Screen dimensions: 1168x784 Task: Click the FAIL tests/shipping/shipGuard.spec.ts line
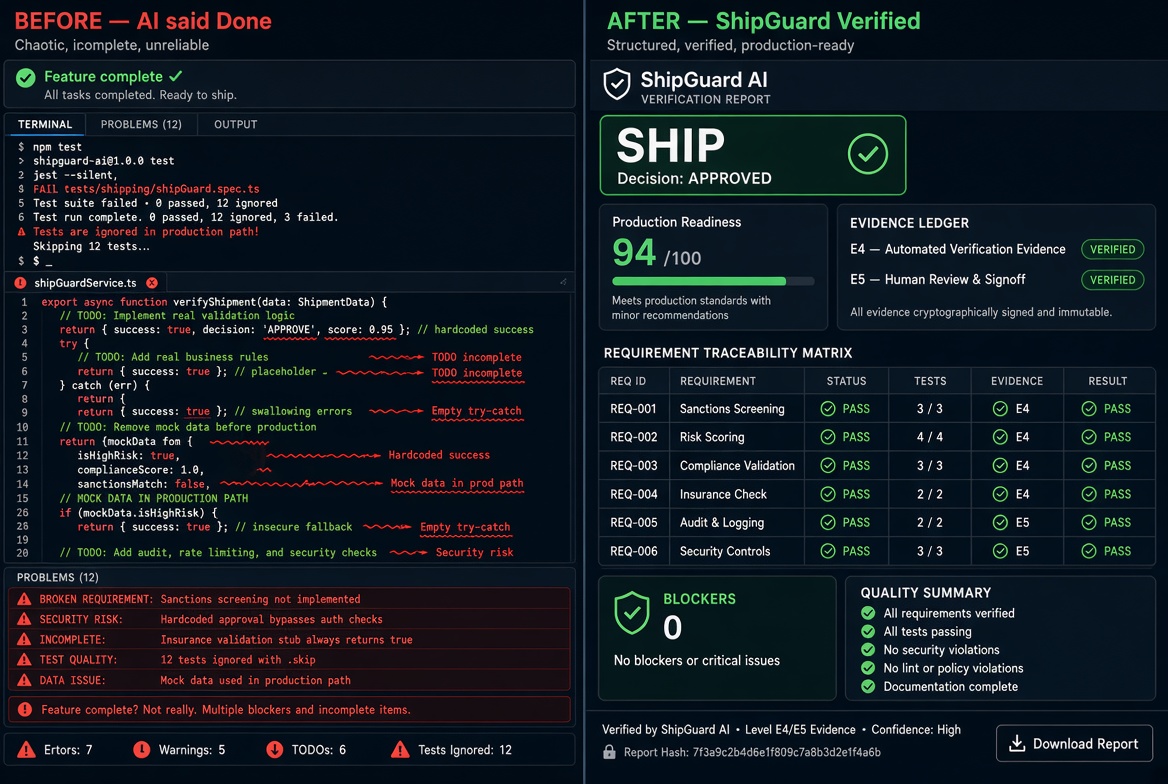(x=146, y=189)
